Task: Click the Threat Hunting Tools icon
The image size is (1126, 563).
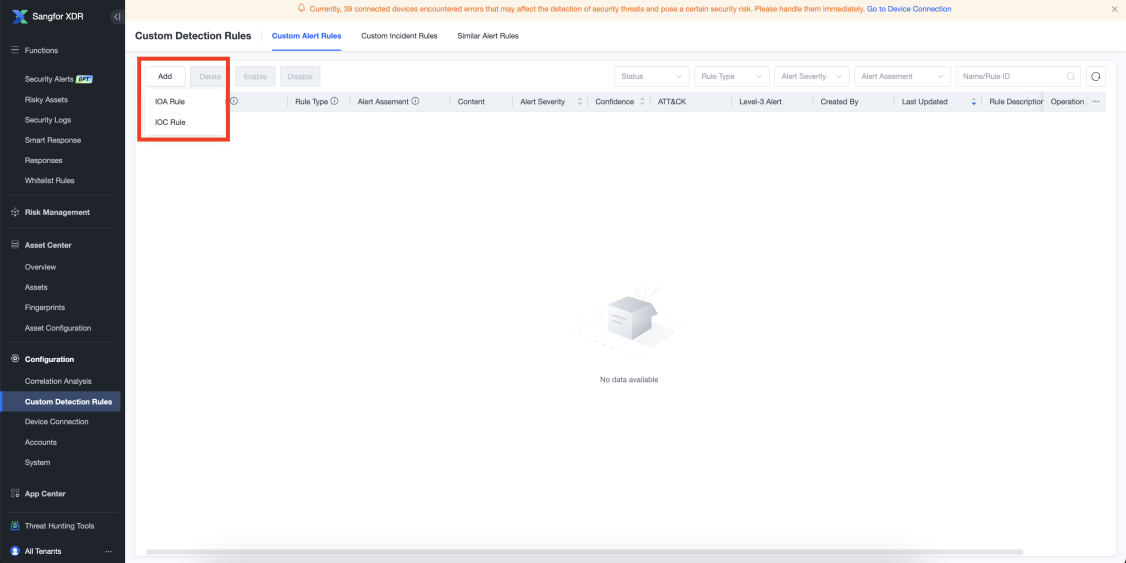Action: pos(15,526)
